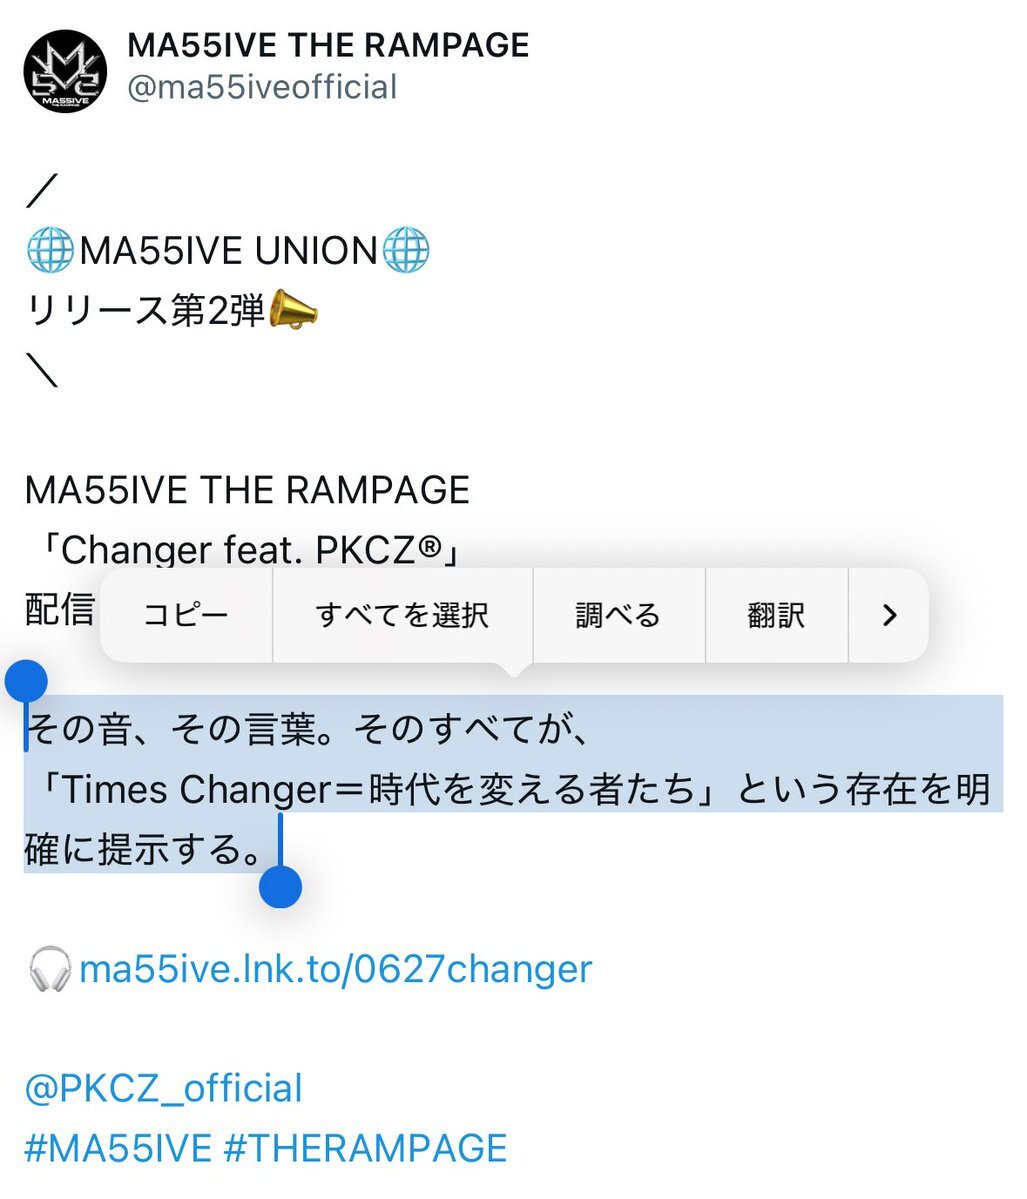Image resolution: width=1027 pixels, height=1199 pixels.
Task: Open the #MA55IVE hashtag
Action: (x=118, y=1149)
